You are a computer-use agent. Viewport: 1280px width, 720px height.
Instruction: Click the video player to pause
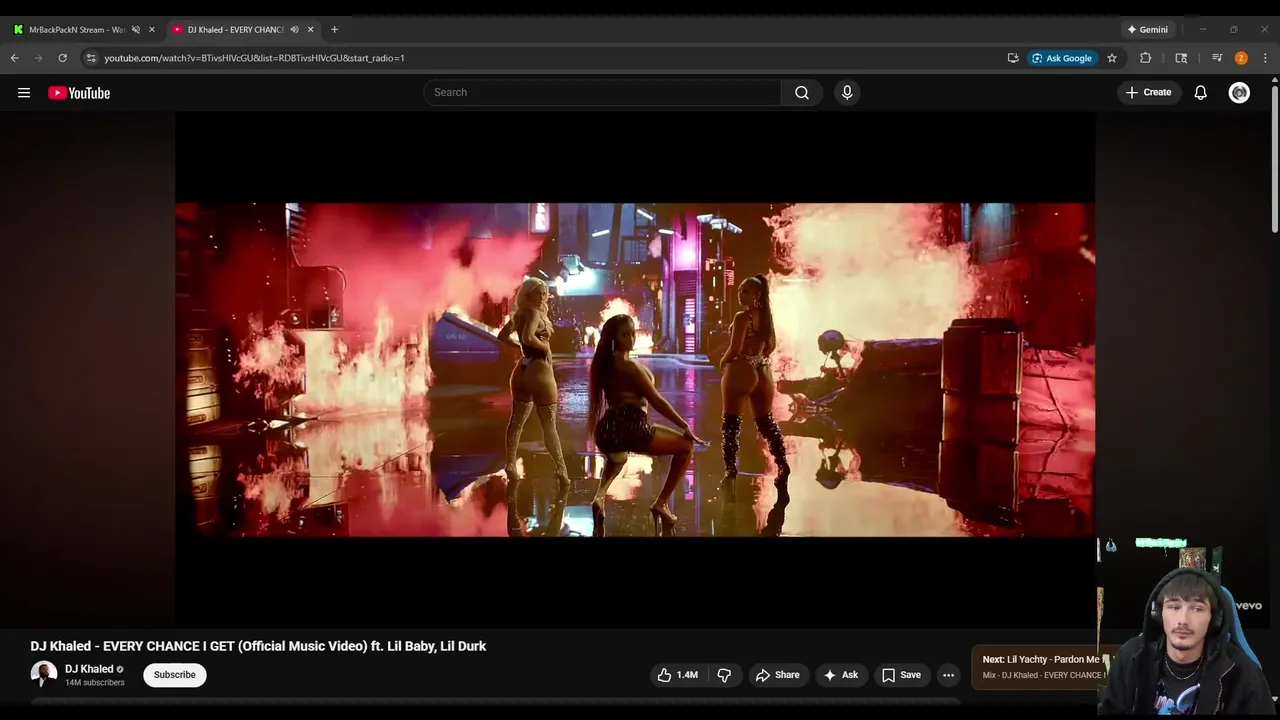pyautogui.click(x=635, y=370)
